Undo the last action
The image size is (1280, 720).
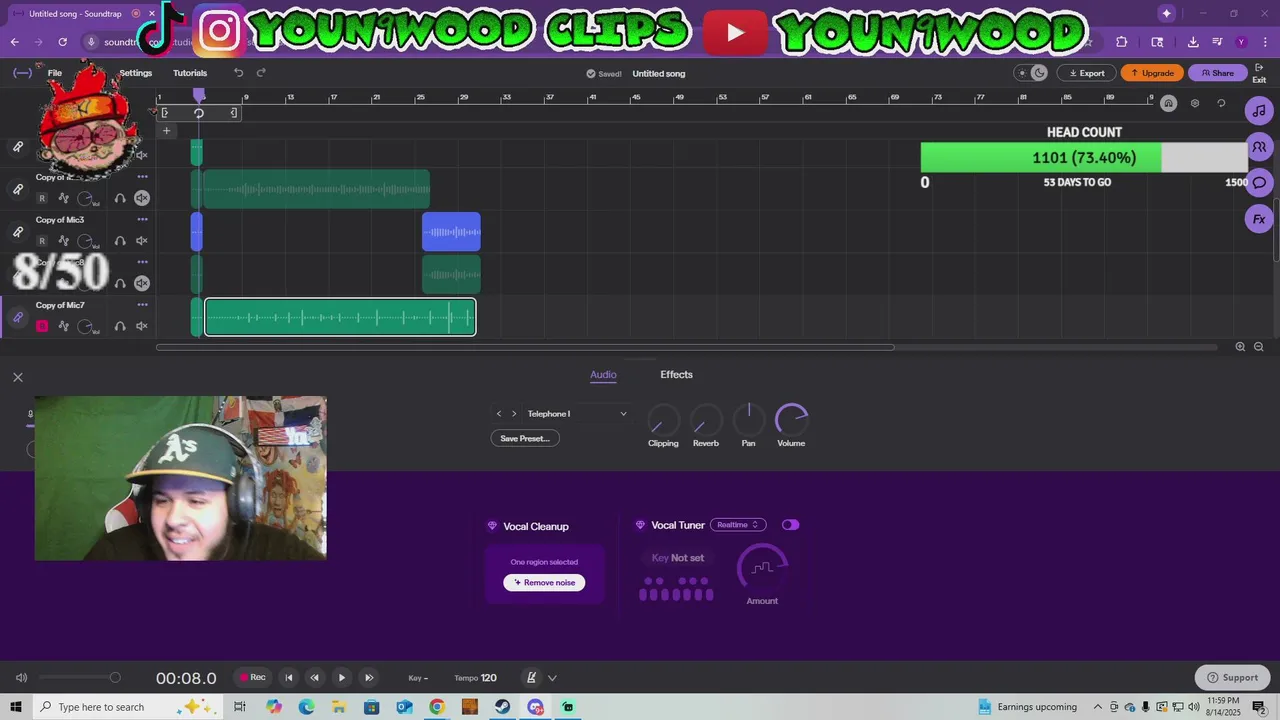tap(238, 73)
